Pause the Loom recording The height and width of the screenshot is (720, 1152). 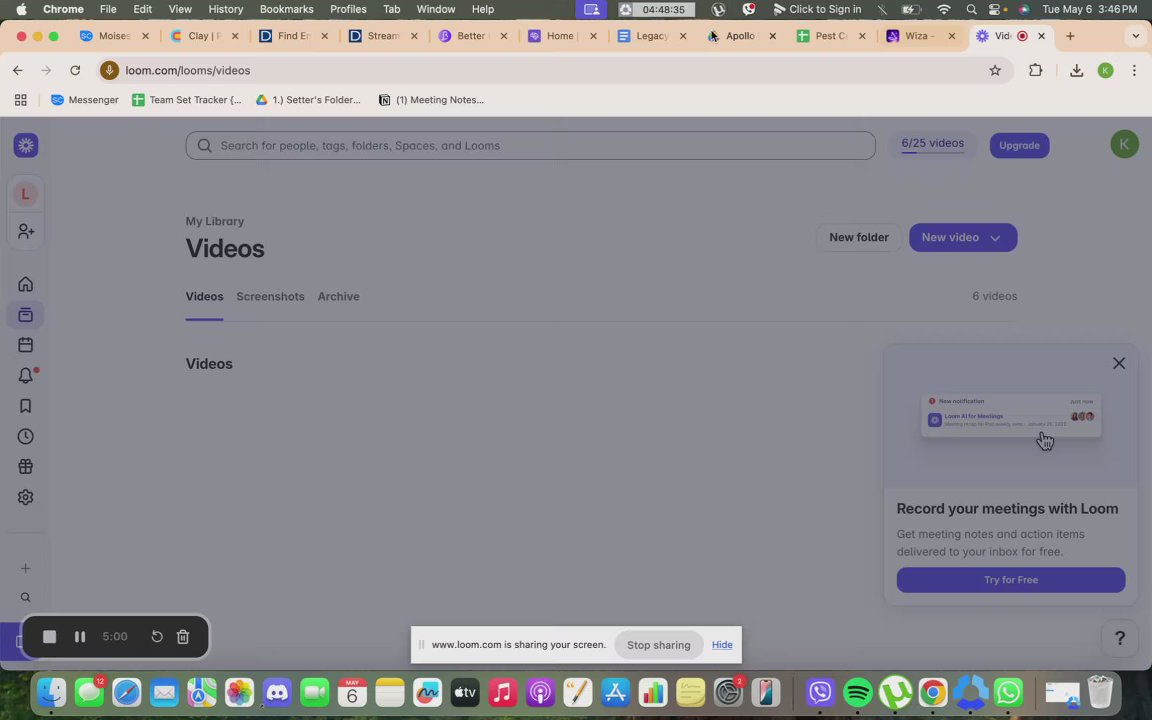80,636
